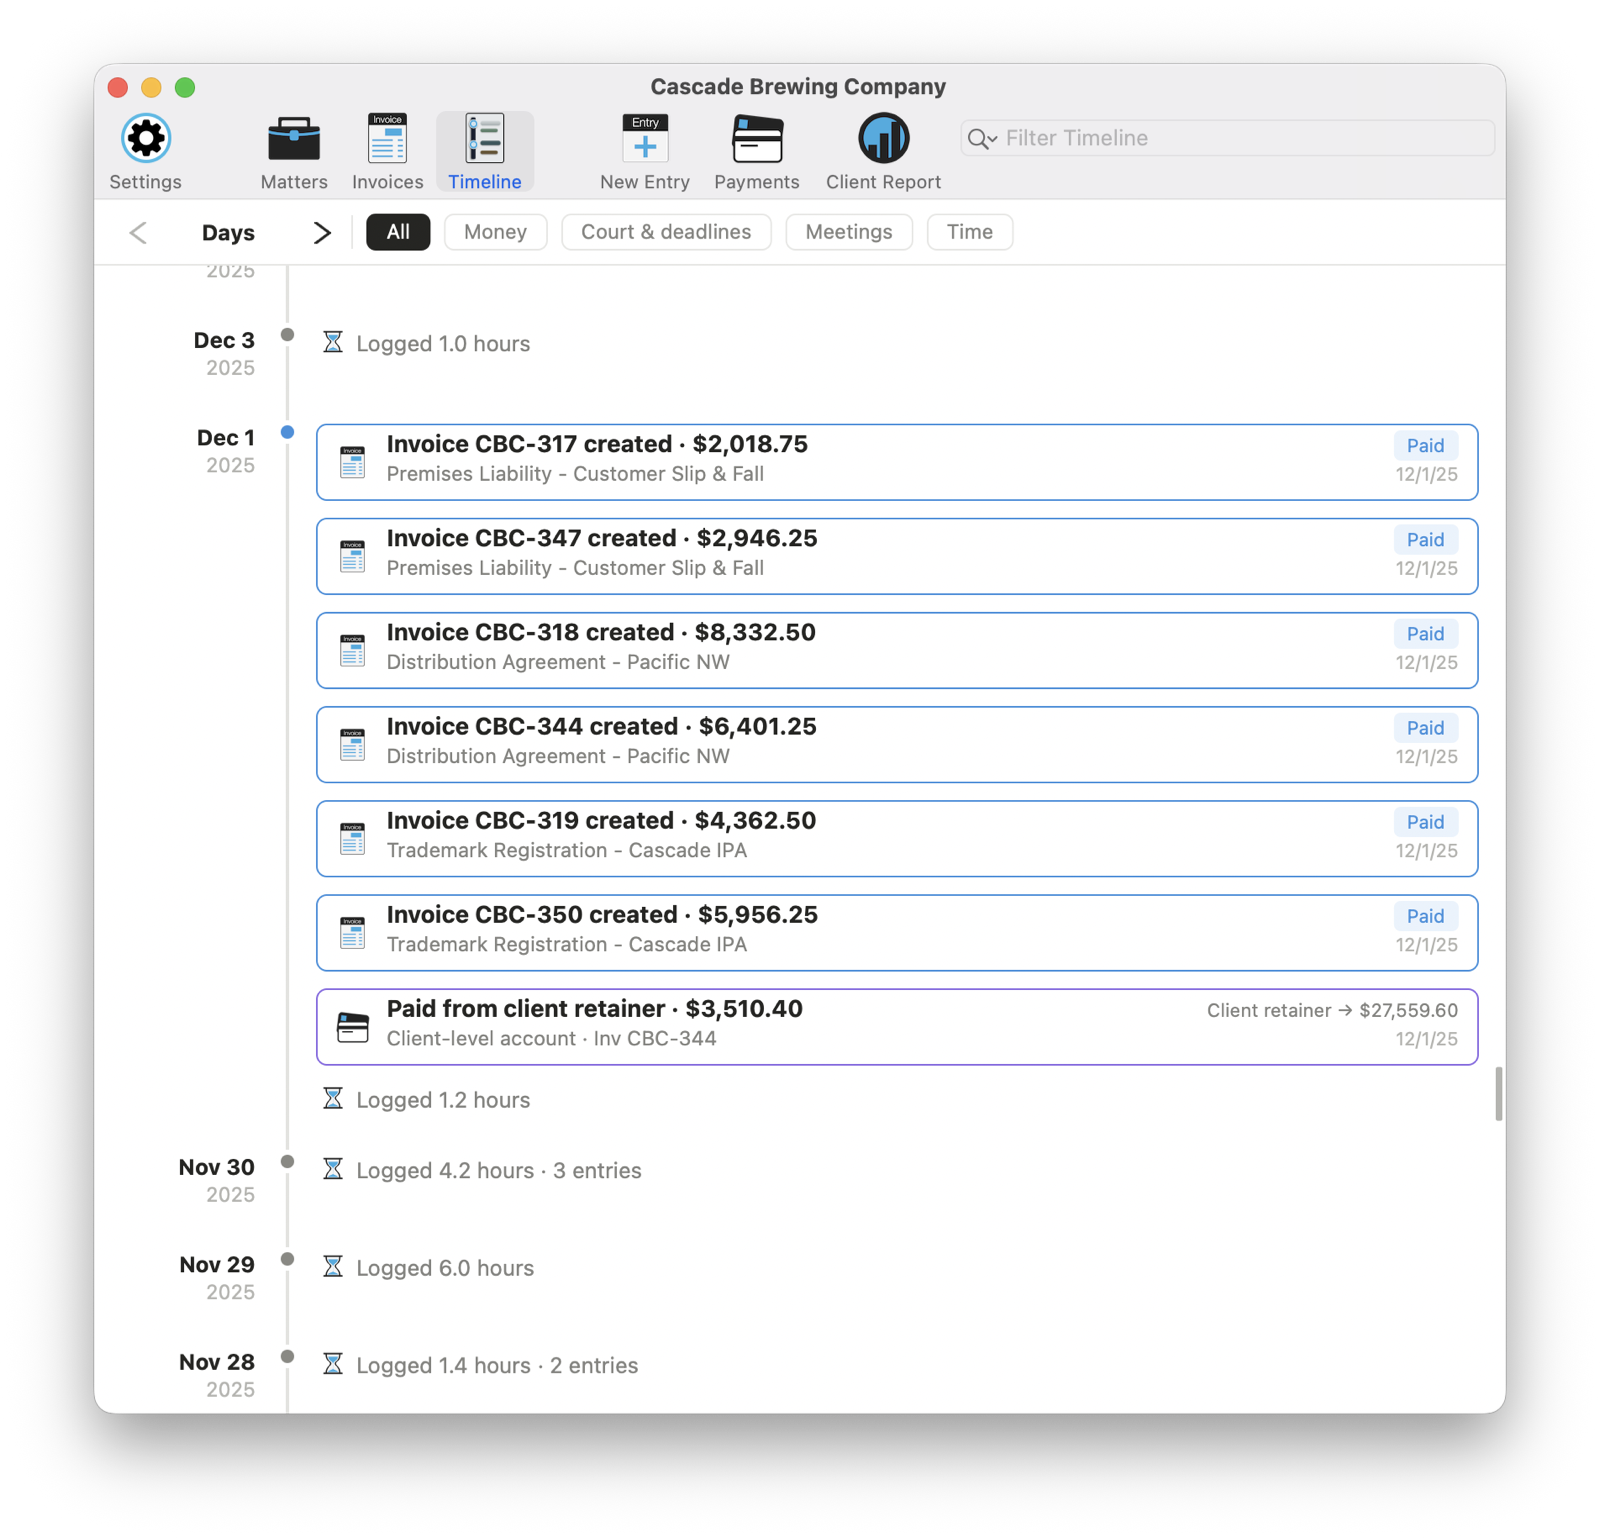Click the green zoom window button
Image resolution: width=1600 pixels, height=1538 pixels.
[x=185, y=87]
